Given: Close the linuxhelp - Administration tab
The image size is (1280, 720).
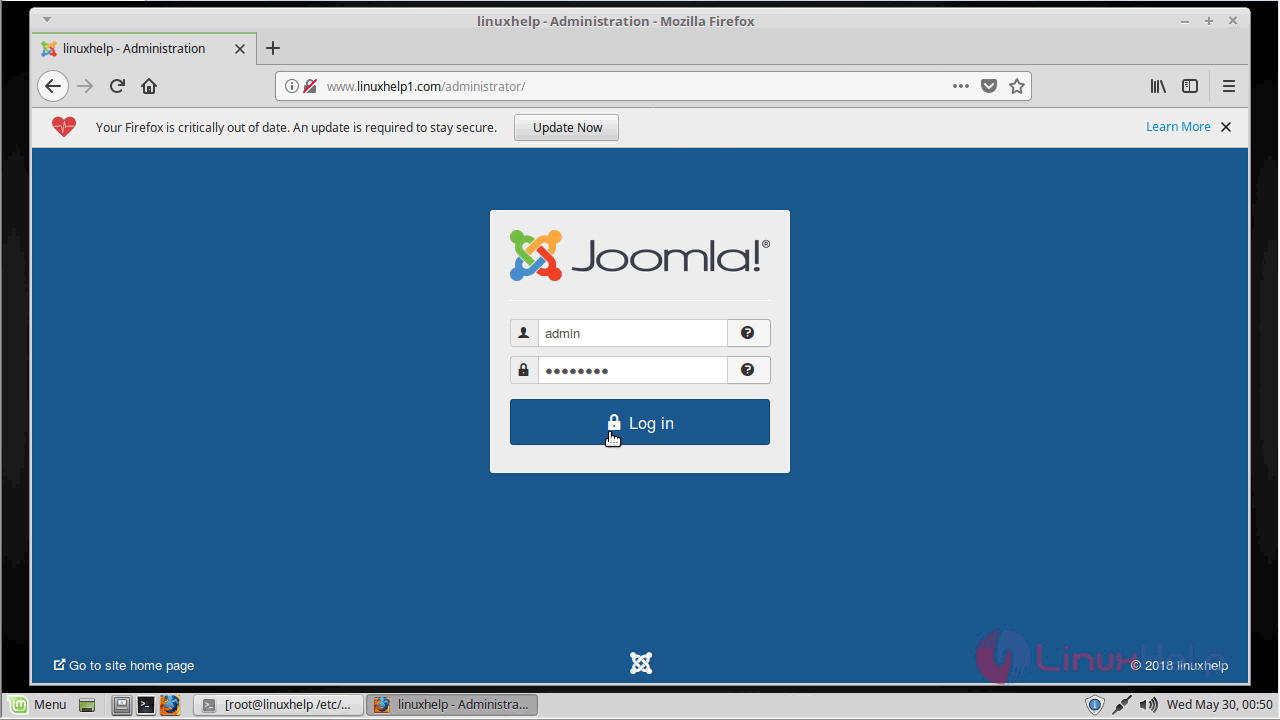Looking at the screenshot, I should tap(240, 48).
